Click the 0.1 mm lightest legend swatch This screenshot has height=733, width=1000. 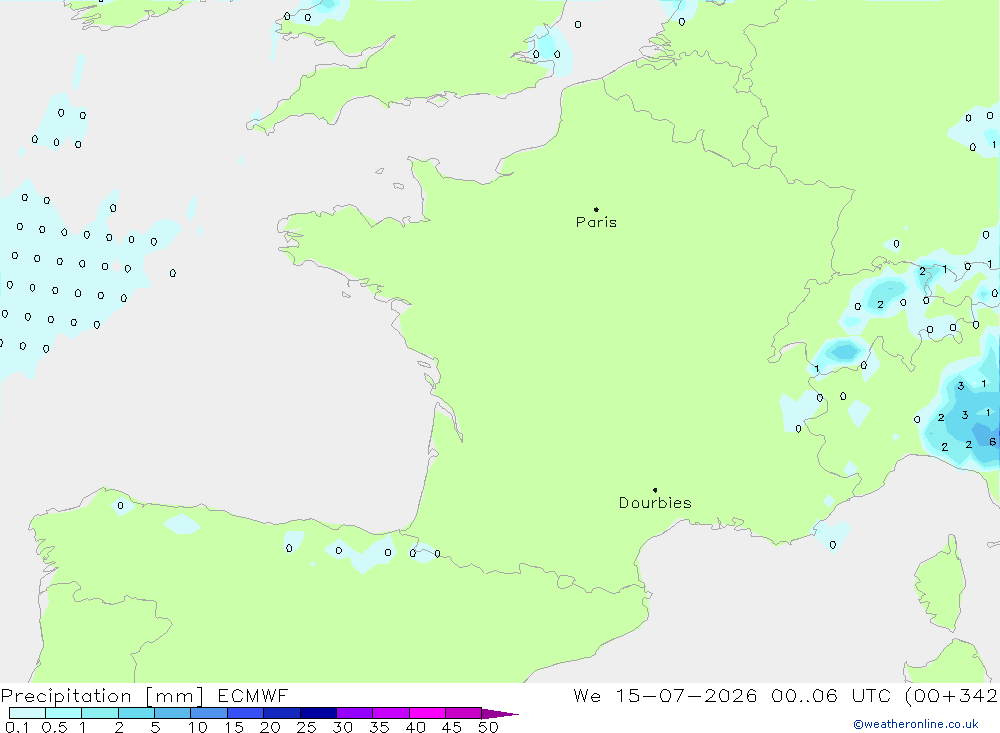coord(27,713)
